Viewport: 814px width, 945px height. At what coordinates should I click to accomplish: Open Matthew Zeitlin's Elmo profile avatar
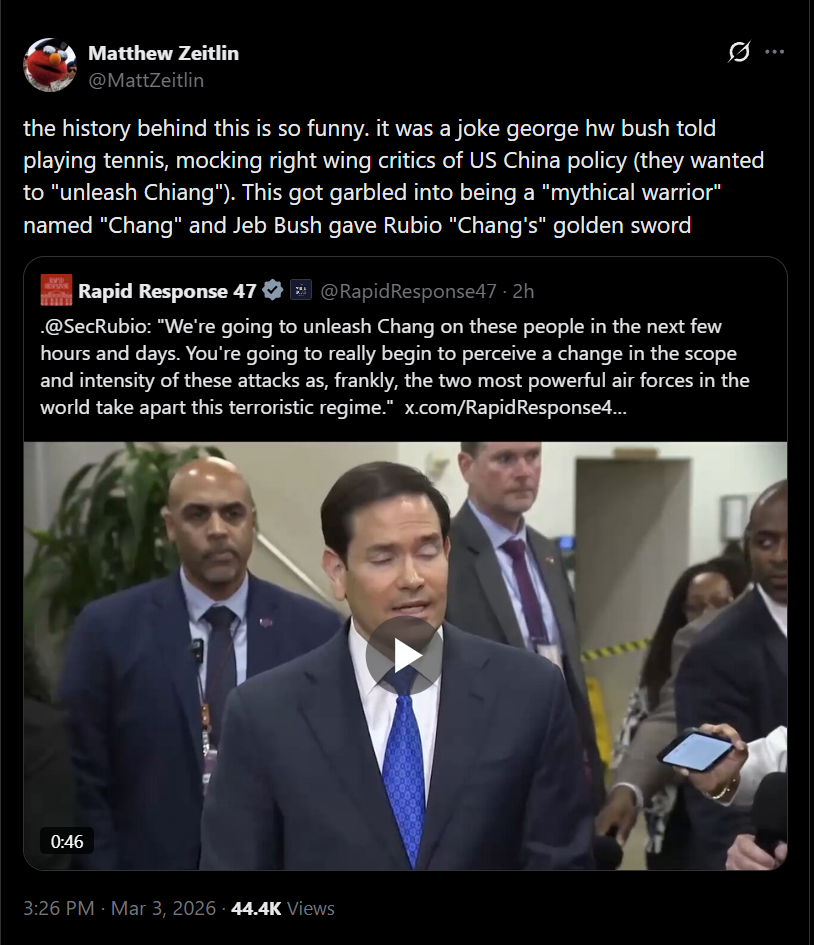coord(50,65)
